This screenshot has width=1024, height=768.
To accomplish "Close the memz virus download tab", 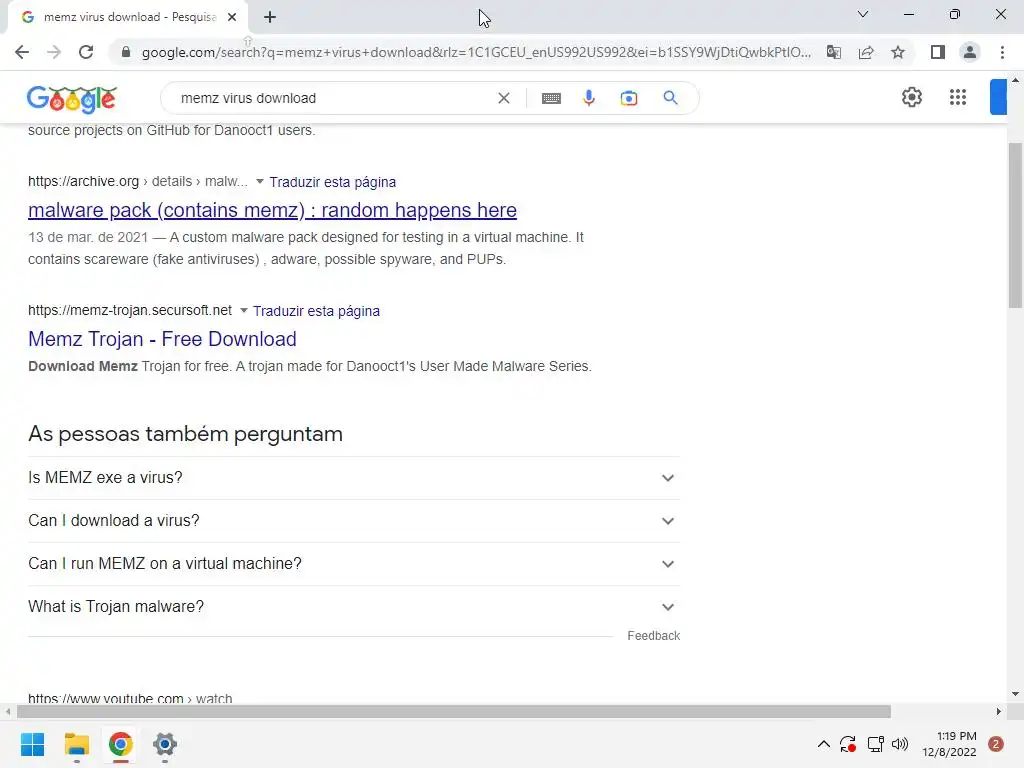I will tap(232, 18).
